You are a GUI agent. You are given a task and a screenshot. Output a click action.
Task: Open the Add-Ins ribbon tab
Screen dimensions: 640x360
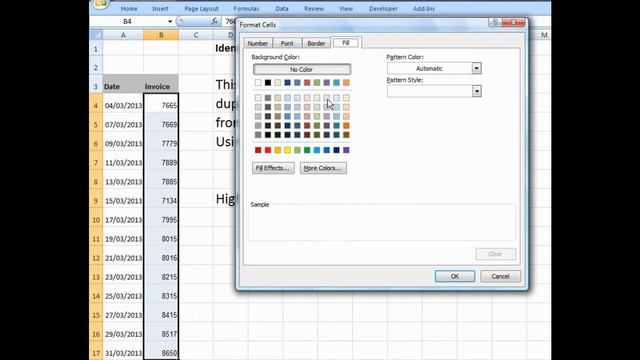[424, 9]
